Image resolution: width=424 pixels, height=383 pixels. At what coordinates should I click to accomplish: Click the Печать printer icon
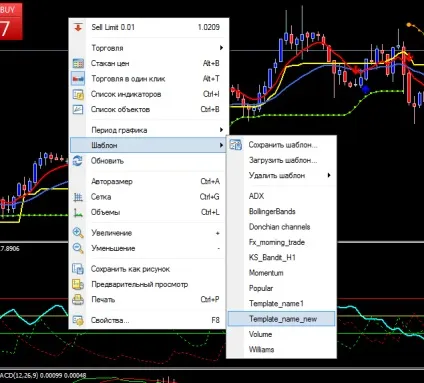click(x=78, y=299)
